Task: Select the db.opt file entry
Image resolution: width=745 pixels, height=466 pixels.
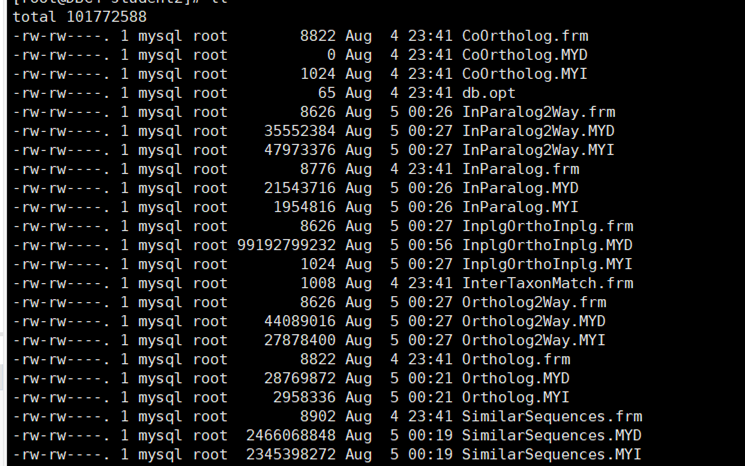Action: coord(488,93)
